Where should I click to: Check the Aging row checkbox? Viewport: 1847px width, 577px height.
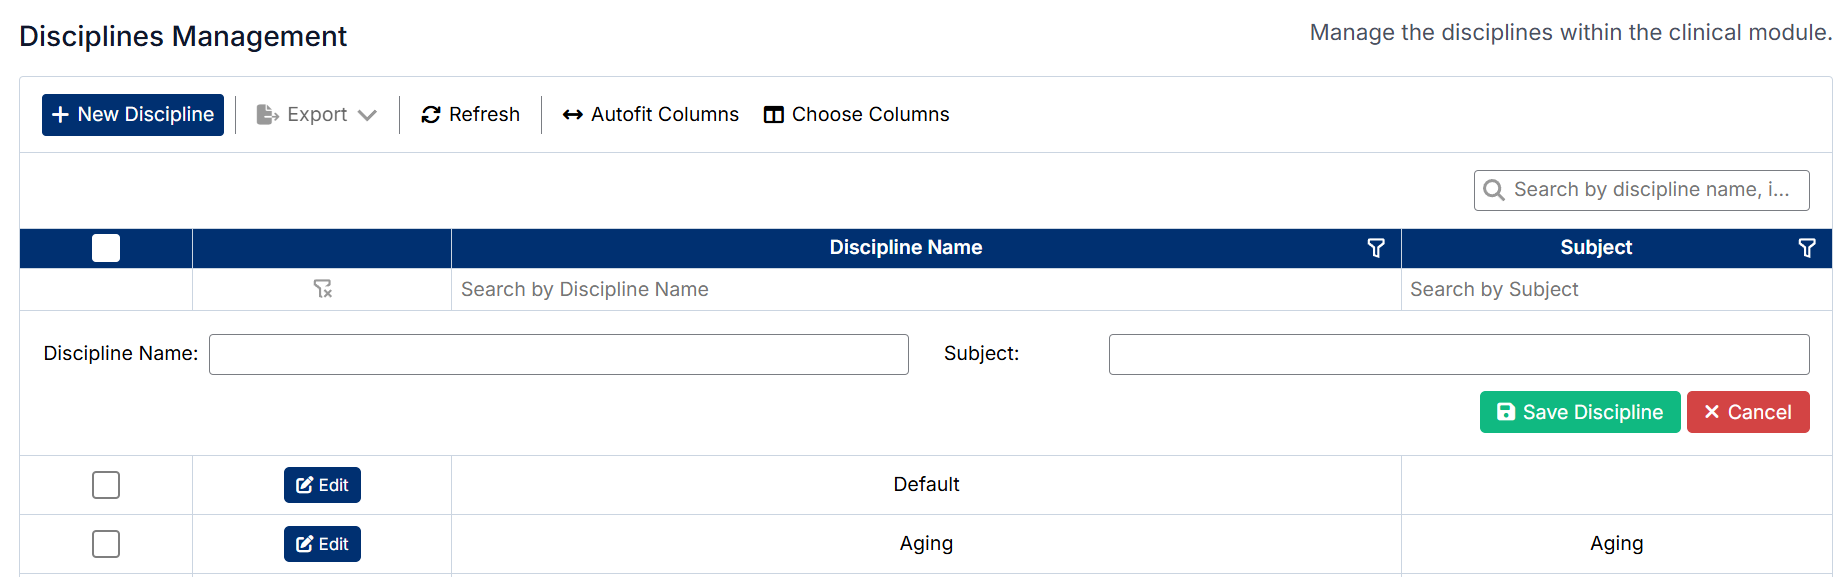106,544
